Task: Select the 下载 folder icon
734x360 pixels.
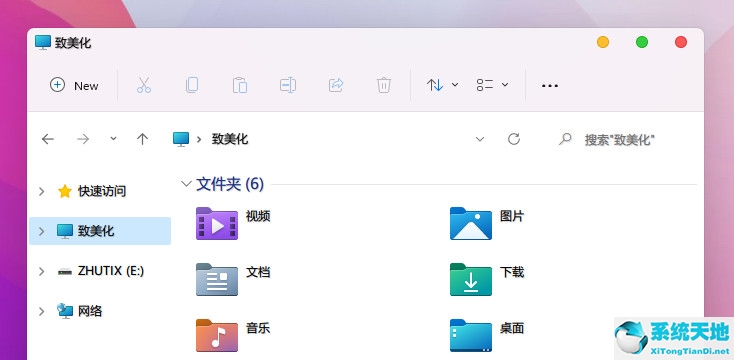Action: click(x=471, y=279)
